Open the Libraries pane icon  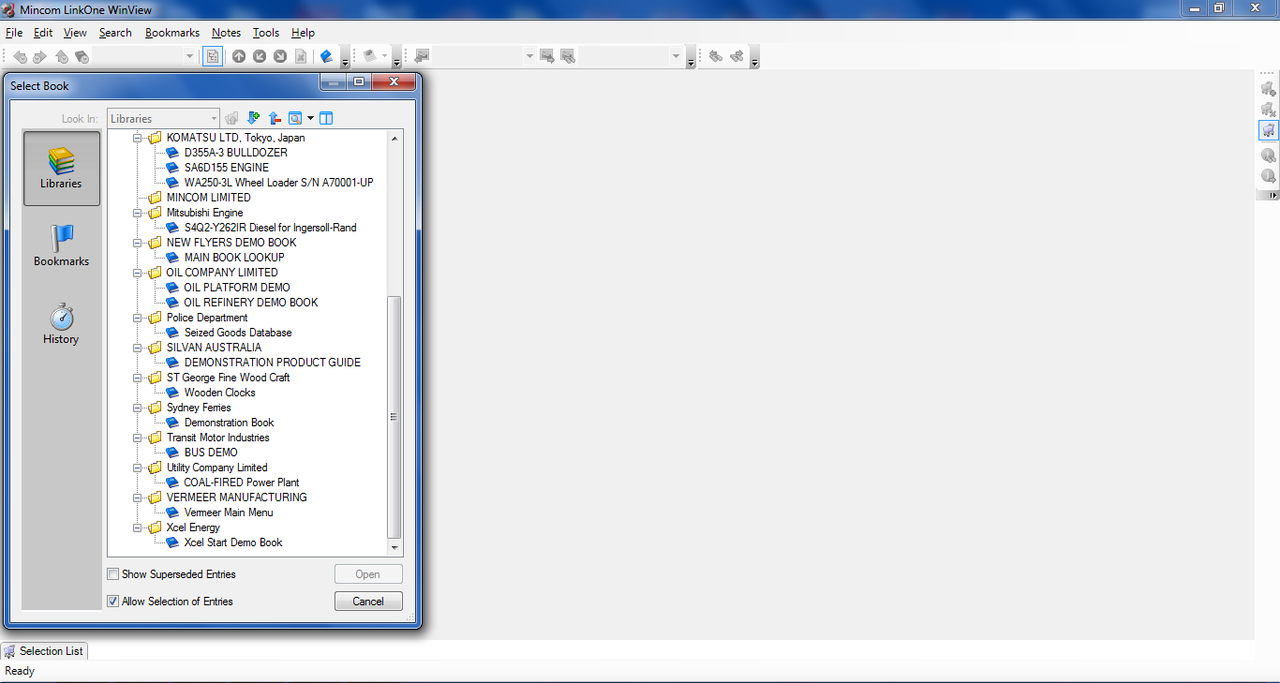coord(61,161)
